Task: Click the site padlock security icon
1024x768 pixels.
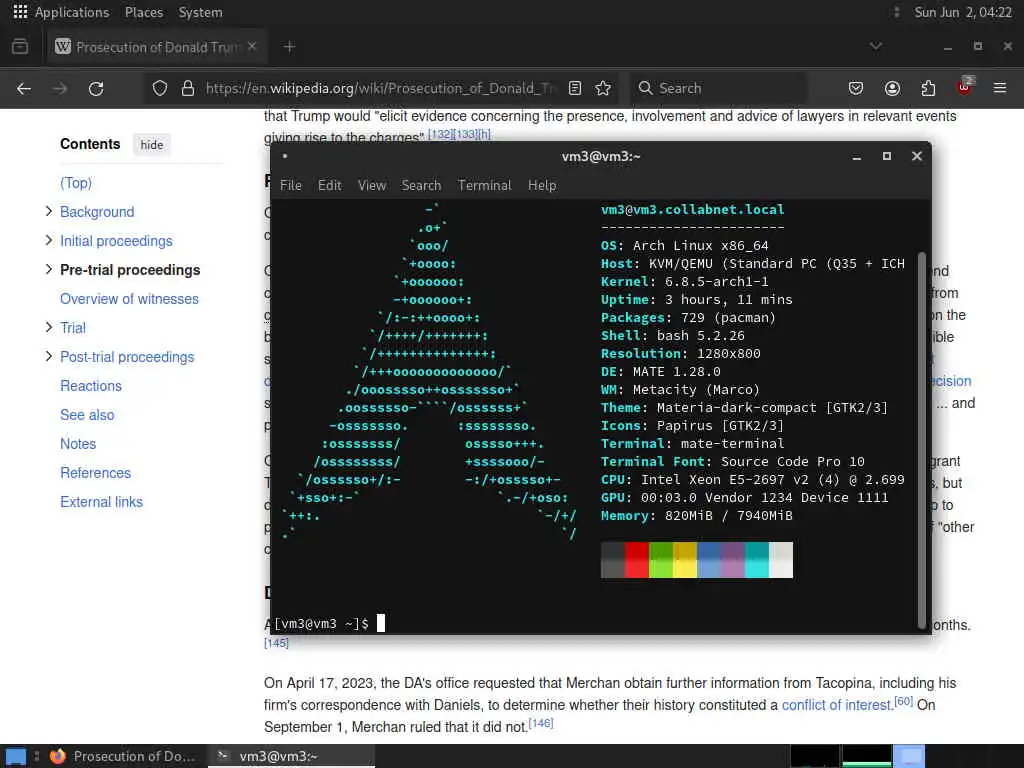Action: [x=188, y=88]
